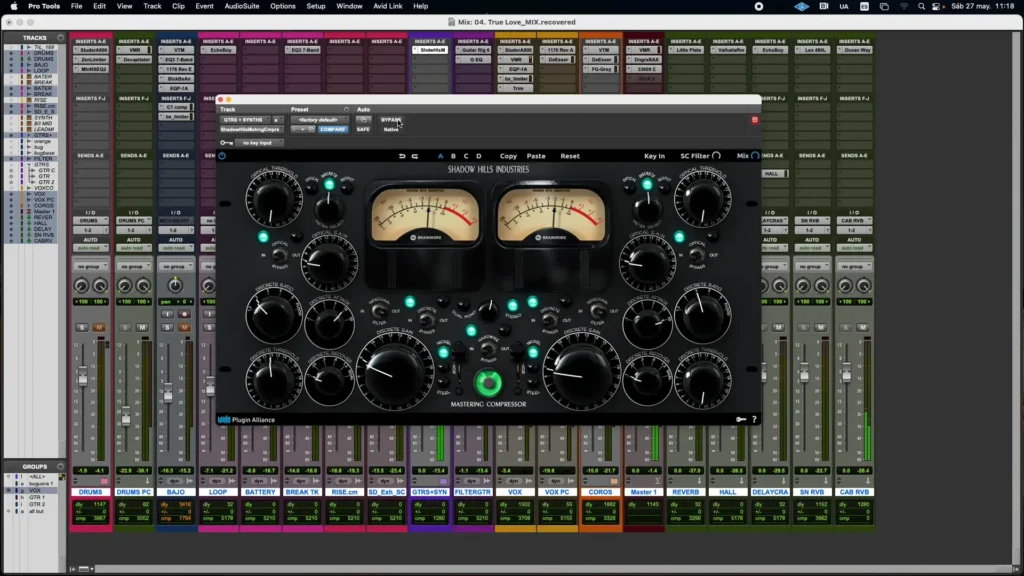Open the DRUMS PC no group selector
This screenshot has height=576, width=1024.
[x=133, y=266]
